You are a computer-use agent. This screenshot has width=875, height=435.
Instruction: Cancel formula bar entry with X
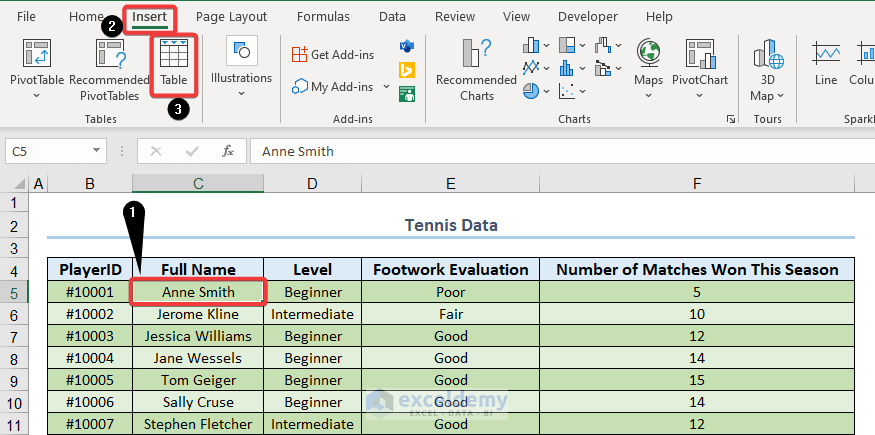tap(156, 151)
